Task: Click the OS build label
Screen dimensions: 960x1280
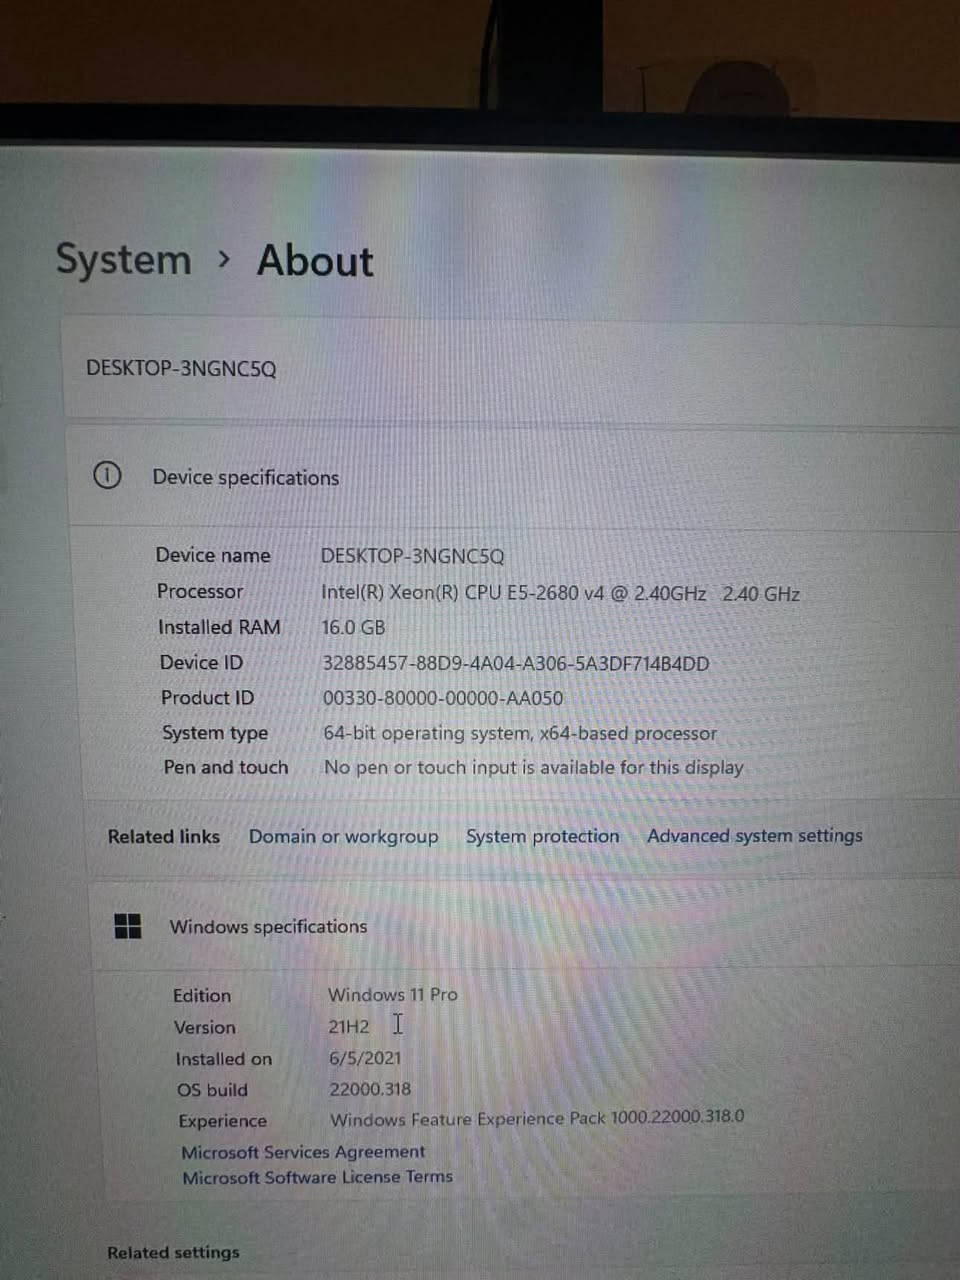Action: point(212,1090)
